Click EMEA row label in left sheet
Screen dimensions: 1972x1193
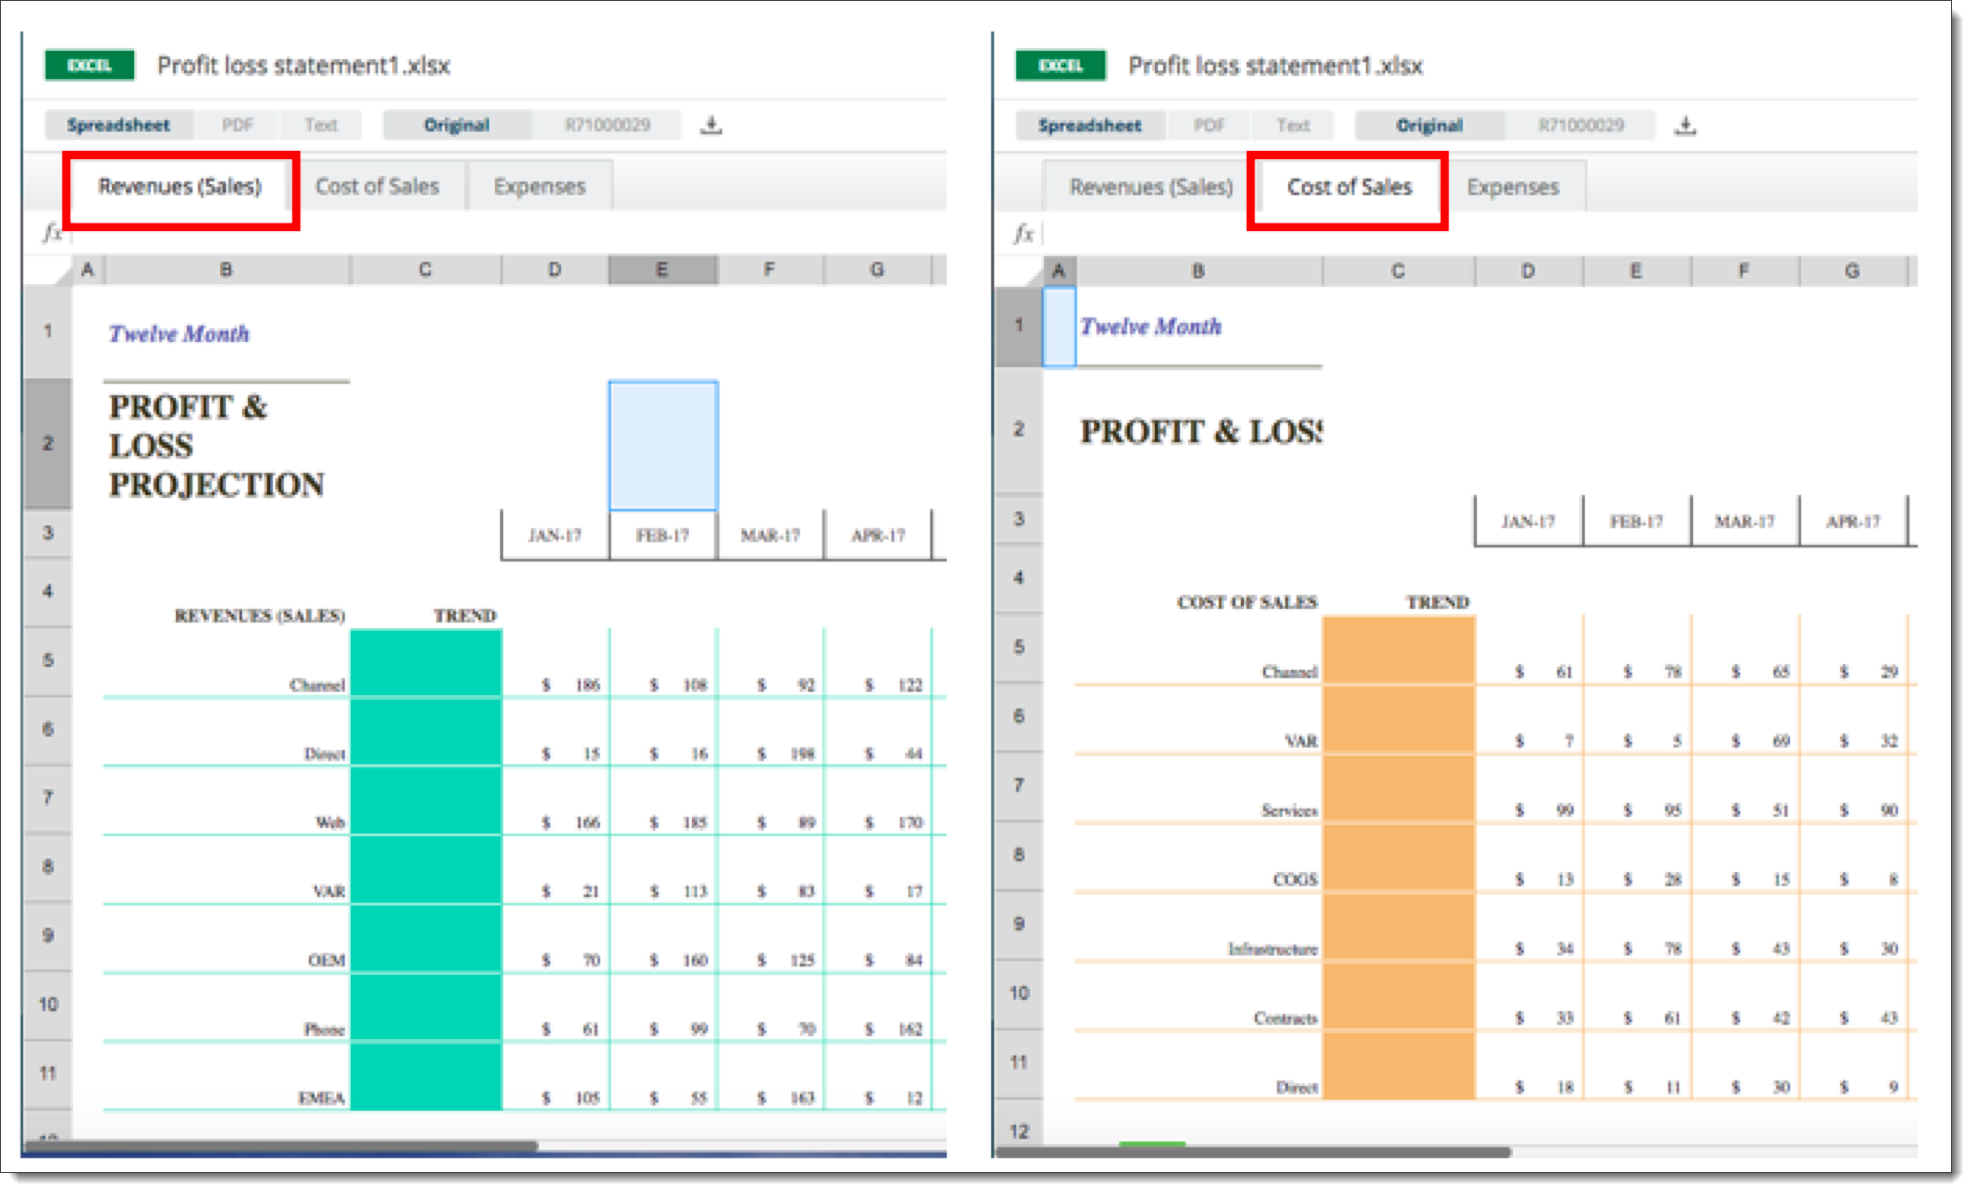(x=321, y=1098)
